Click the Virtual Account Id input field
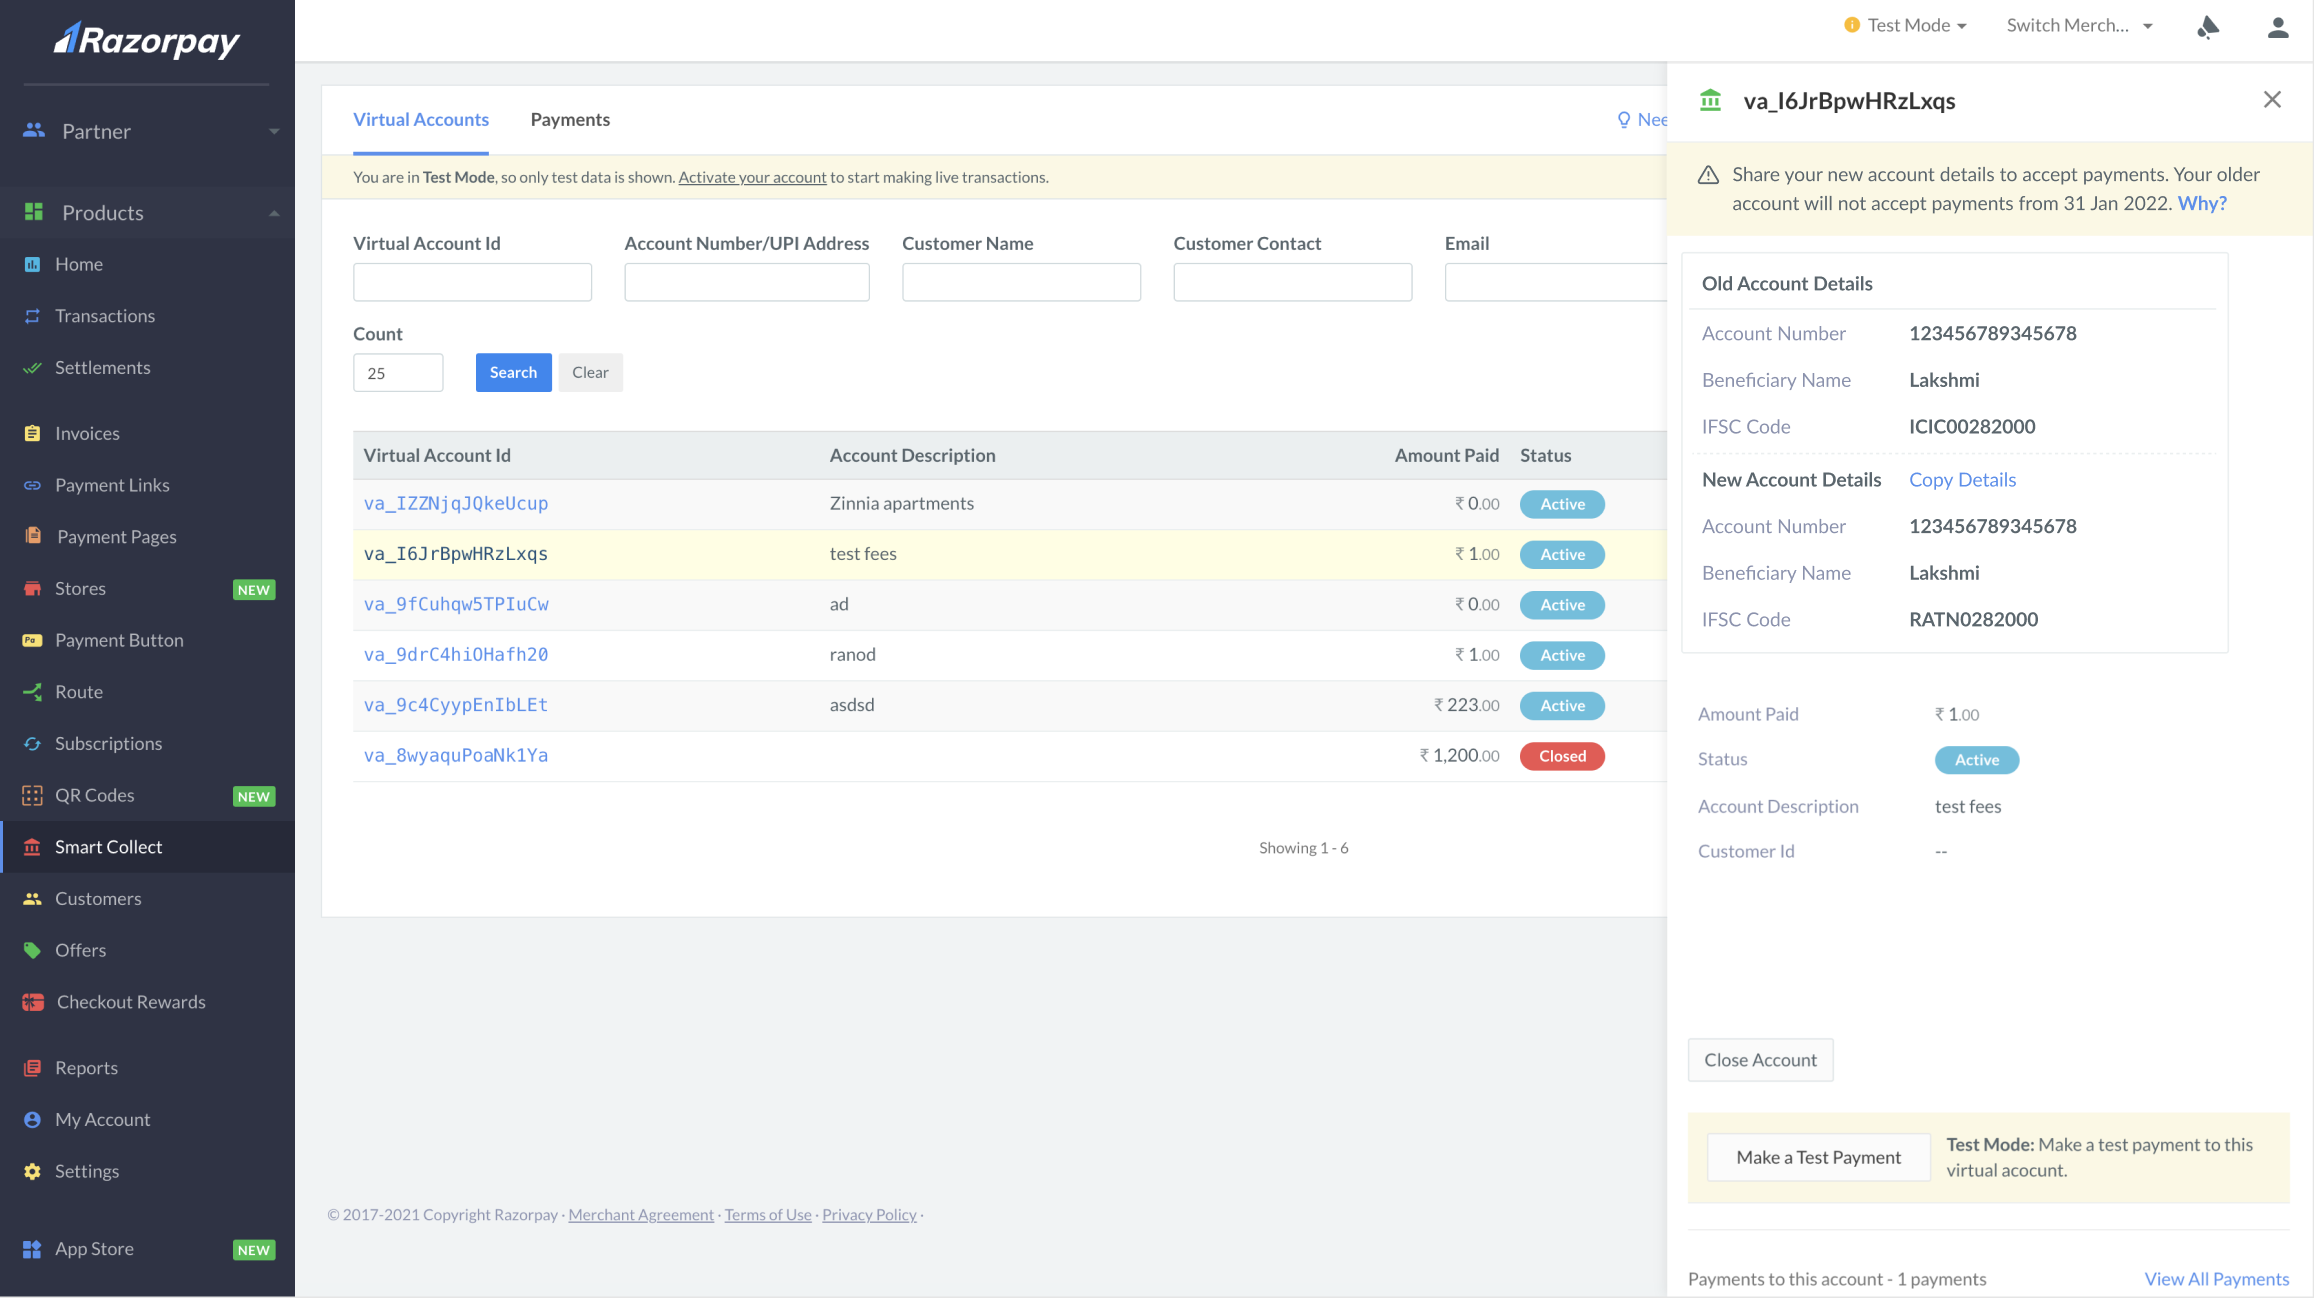The image size is (2314, 1298). click(x=472, y=282)
